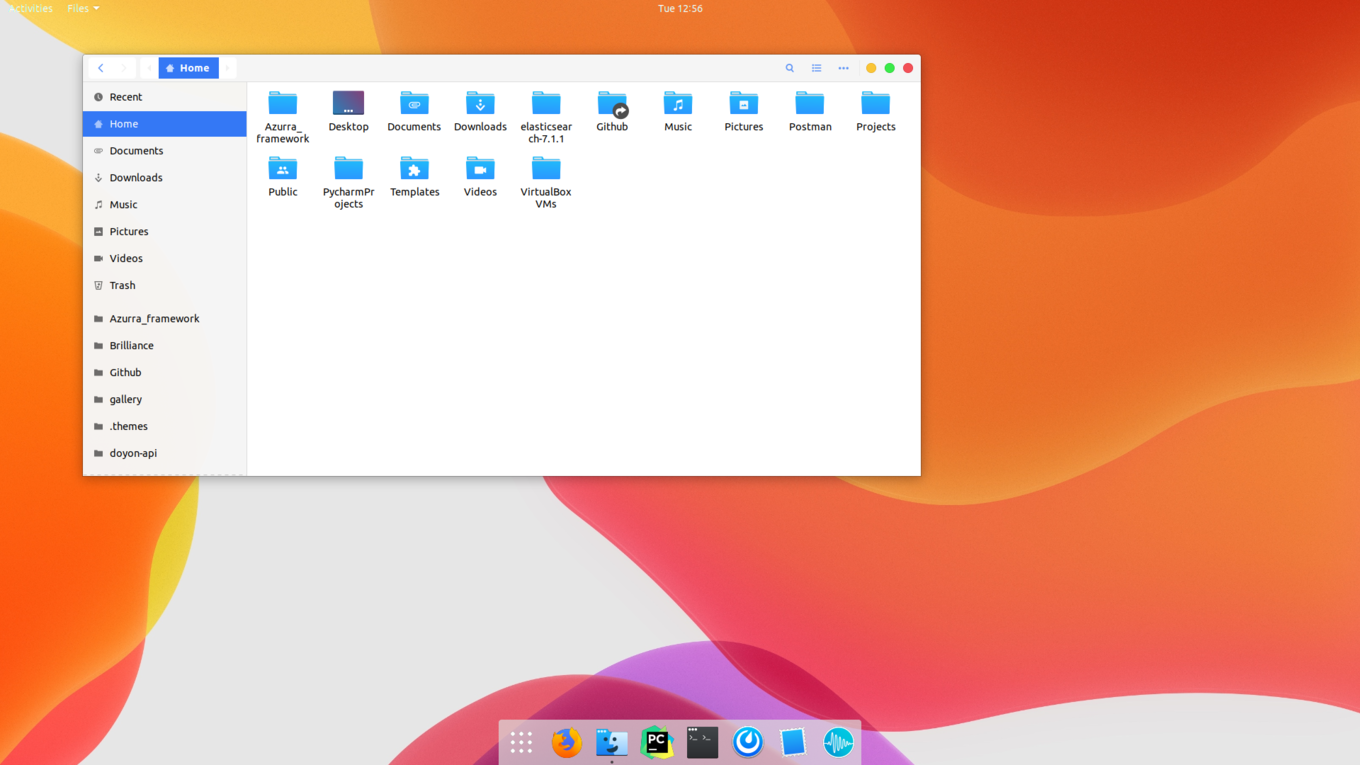1360x765 pixels.
Task: Open the elasticsearch-7.1.1 folder
Action: [546, 104]
